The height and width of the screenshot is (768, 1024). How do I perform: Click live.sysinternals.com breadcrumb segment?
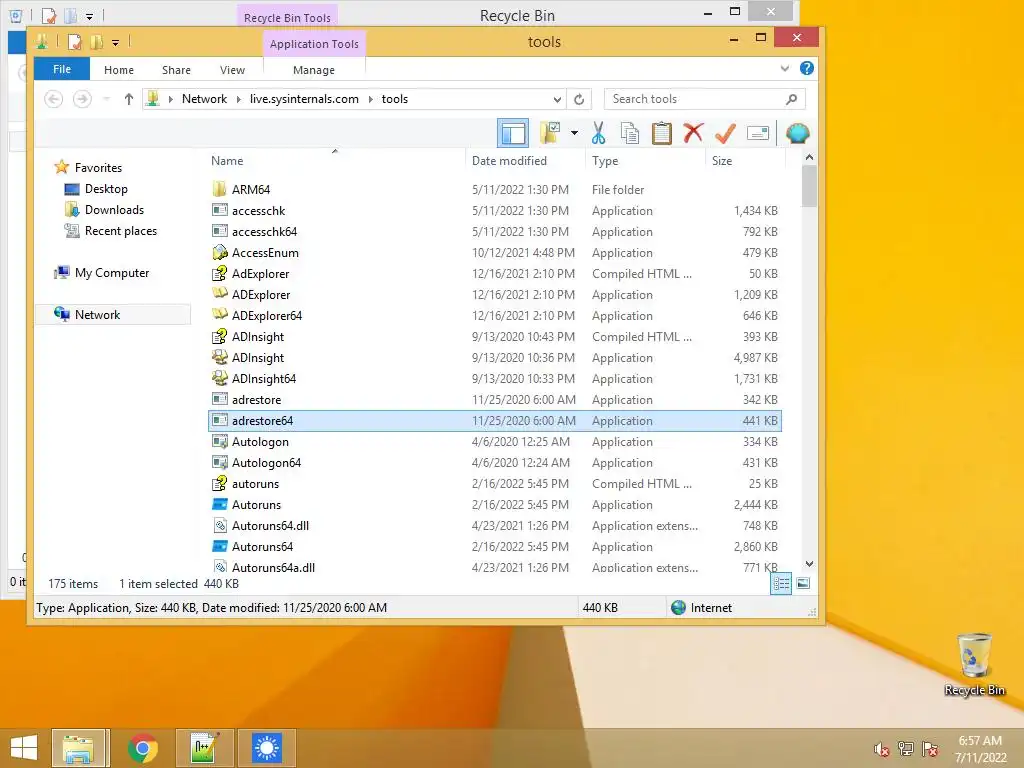click(304, 99)
